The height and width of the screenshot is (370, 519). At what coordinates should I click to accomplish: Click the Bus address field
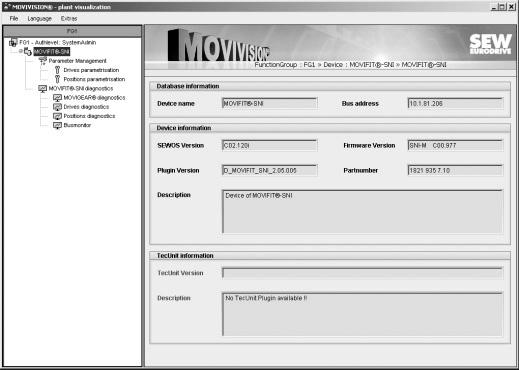(x=455, y=103)
